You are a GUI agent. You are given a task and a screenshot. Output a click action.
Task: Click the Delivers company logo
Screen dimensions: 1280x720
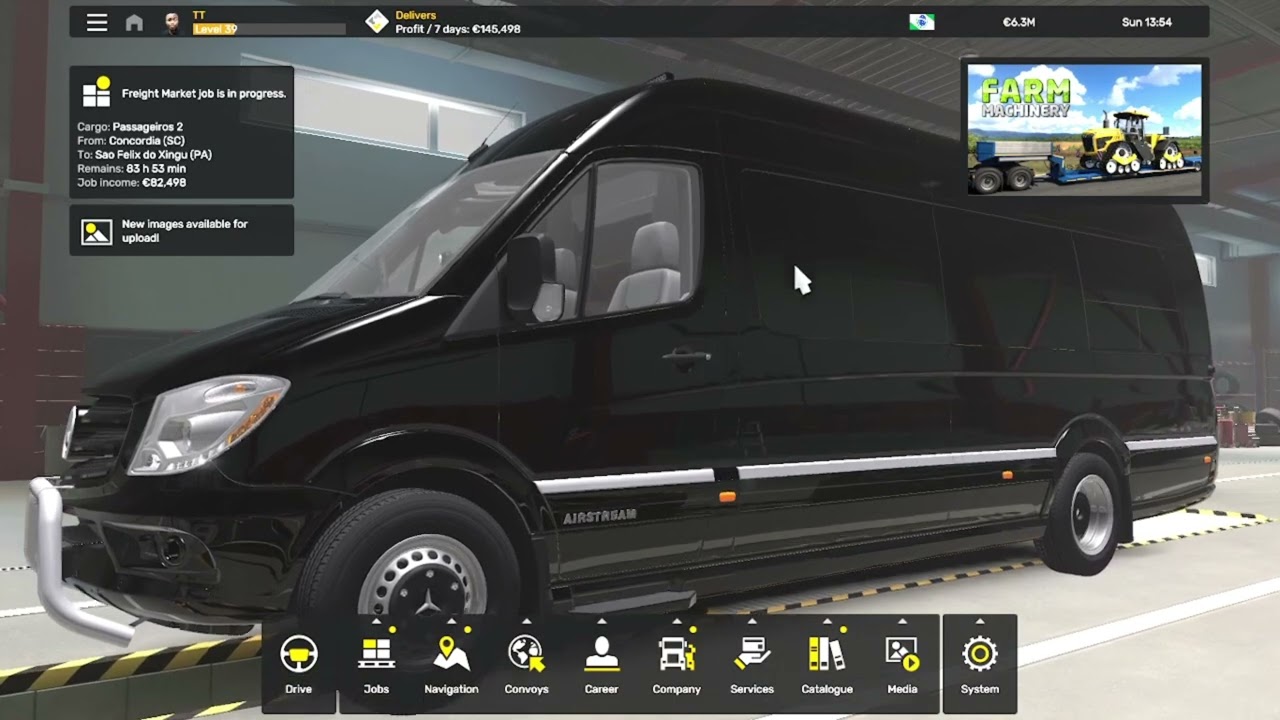[x=376, y=22]
